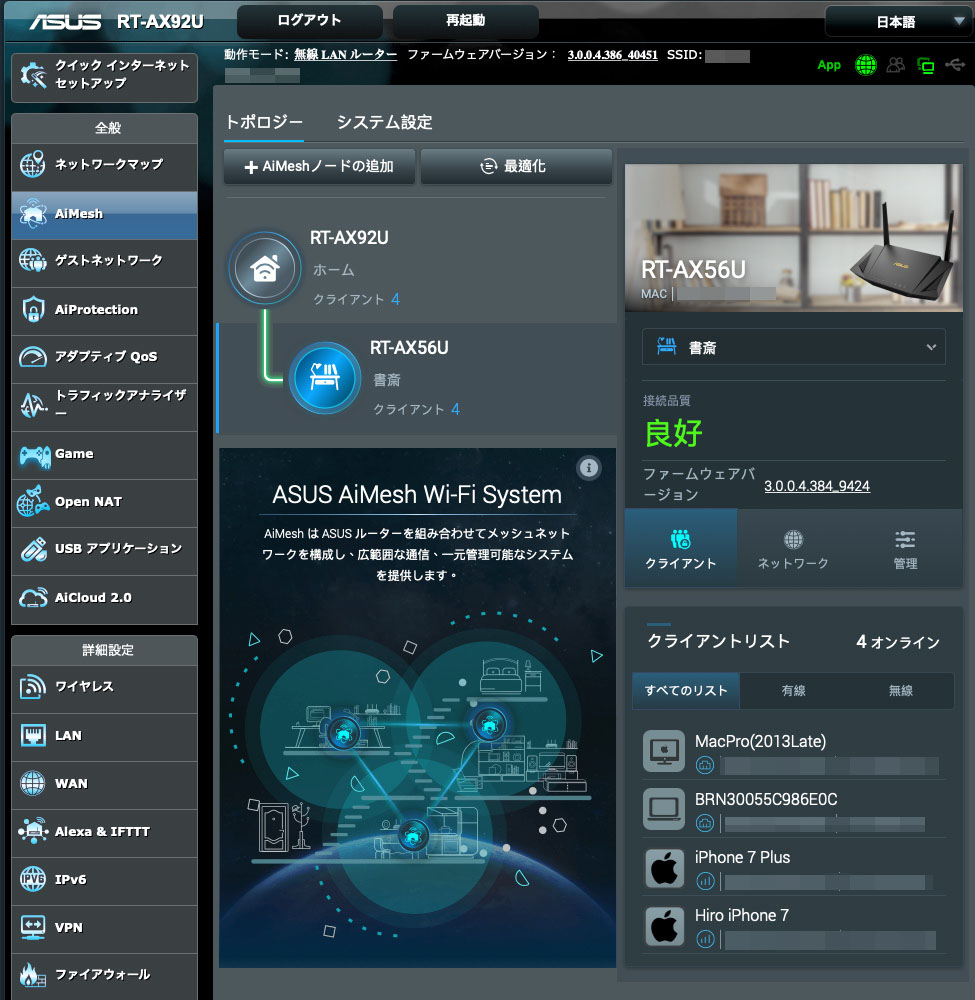Click the info icon on AiMesh banner
Viewport: 975px width, 1000px height.
(x=589, y=468)
